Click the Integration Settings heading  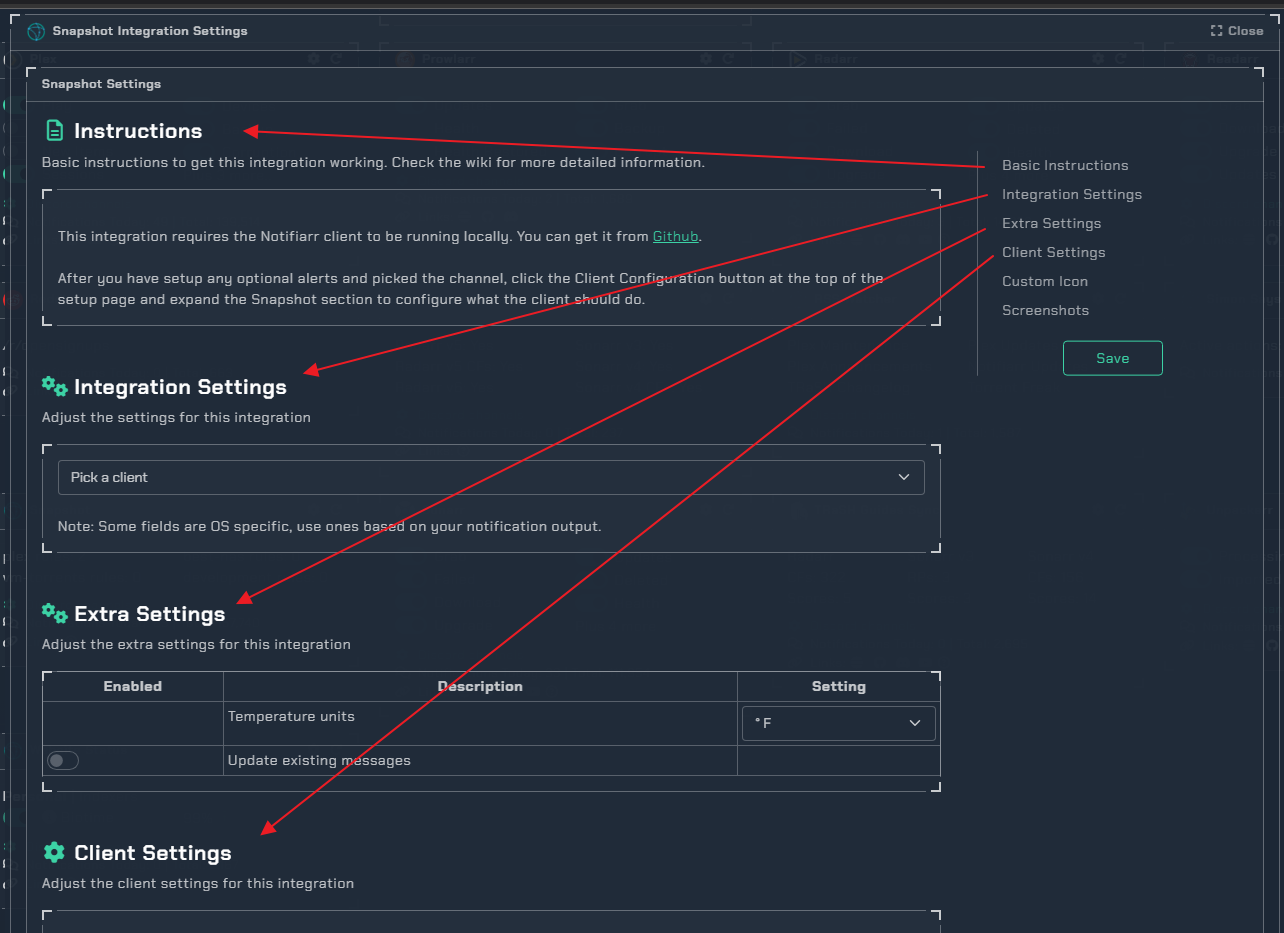(180, 387)
